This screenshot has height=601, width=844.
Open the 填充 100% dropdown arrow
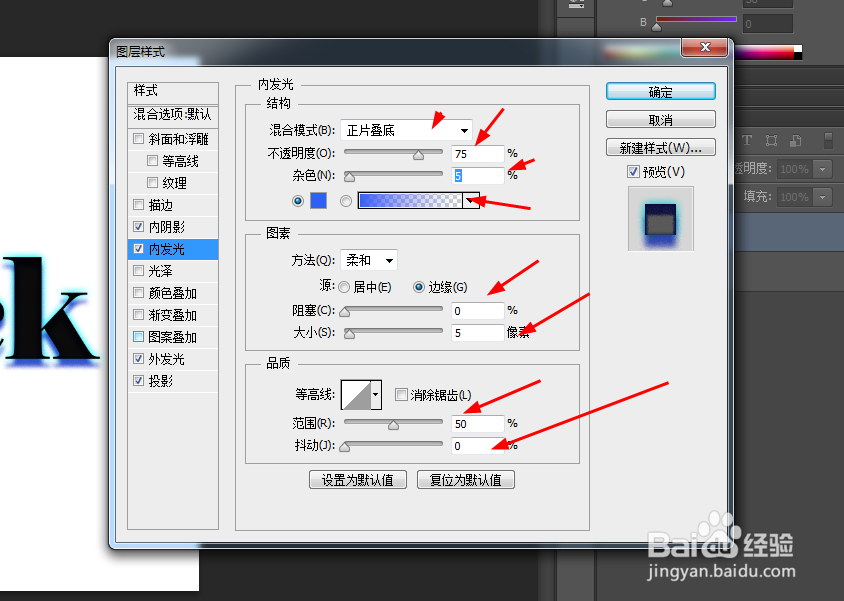(x=823, y=197)
